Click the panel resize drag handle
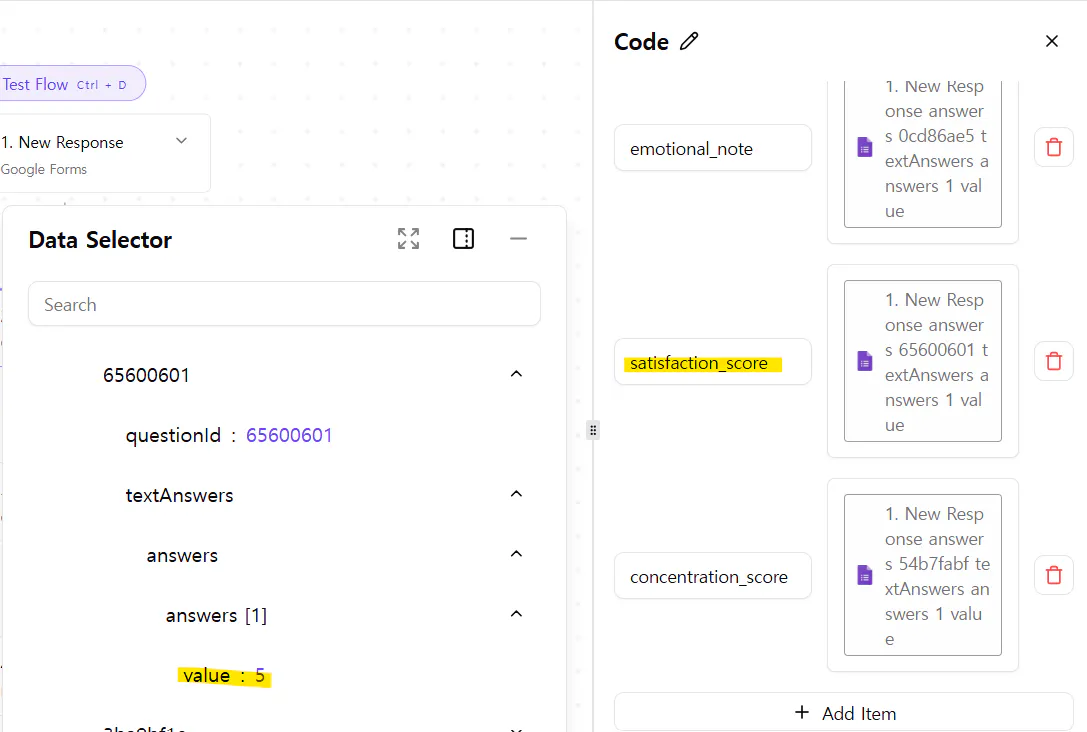 (593, 430)
